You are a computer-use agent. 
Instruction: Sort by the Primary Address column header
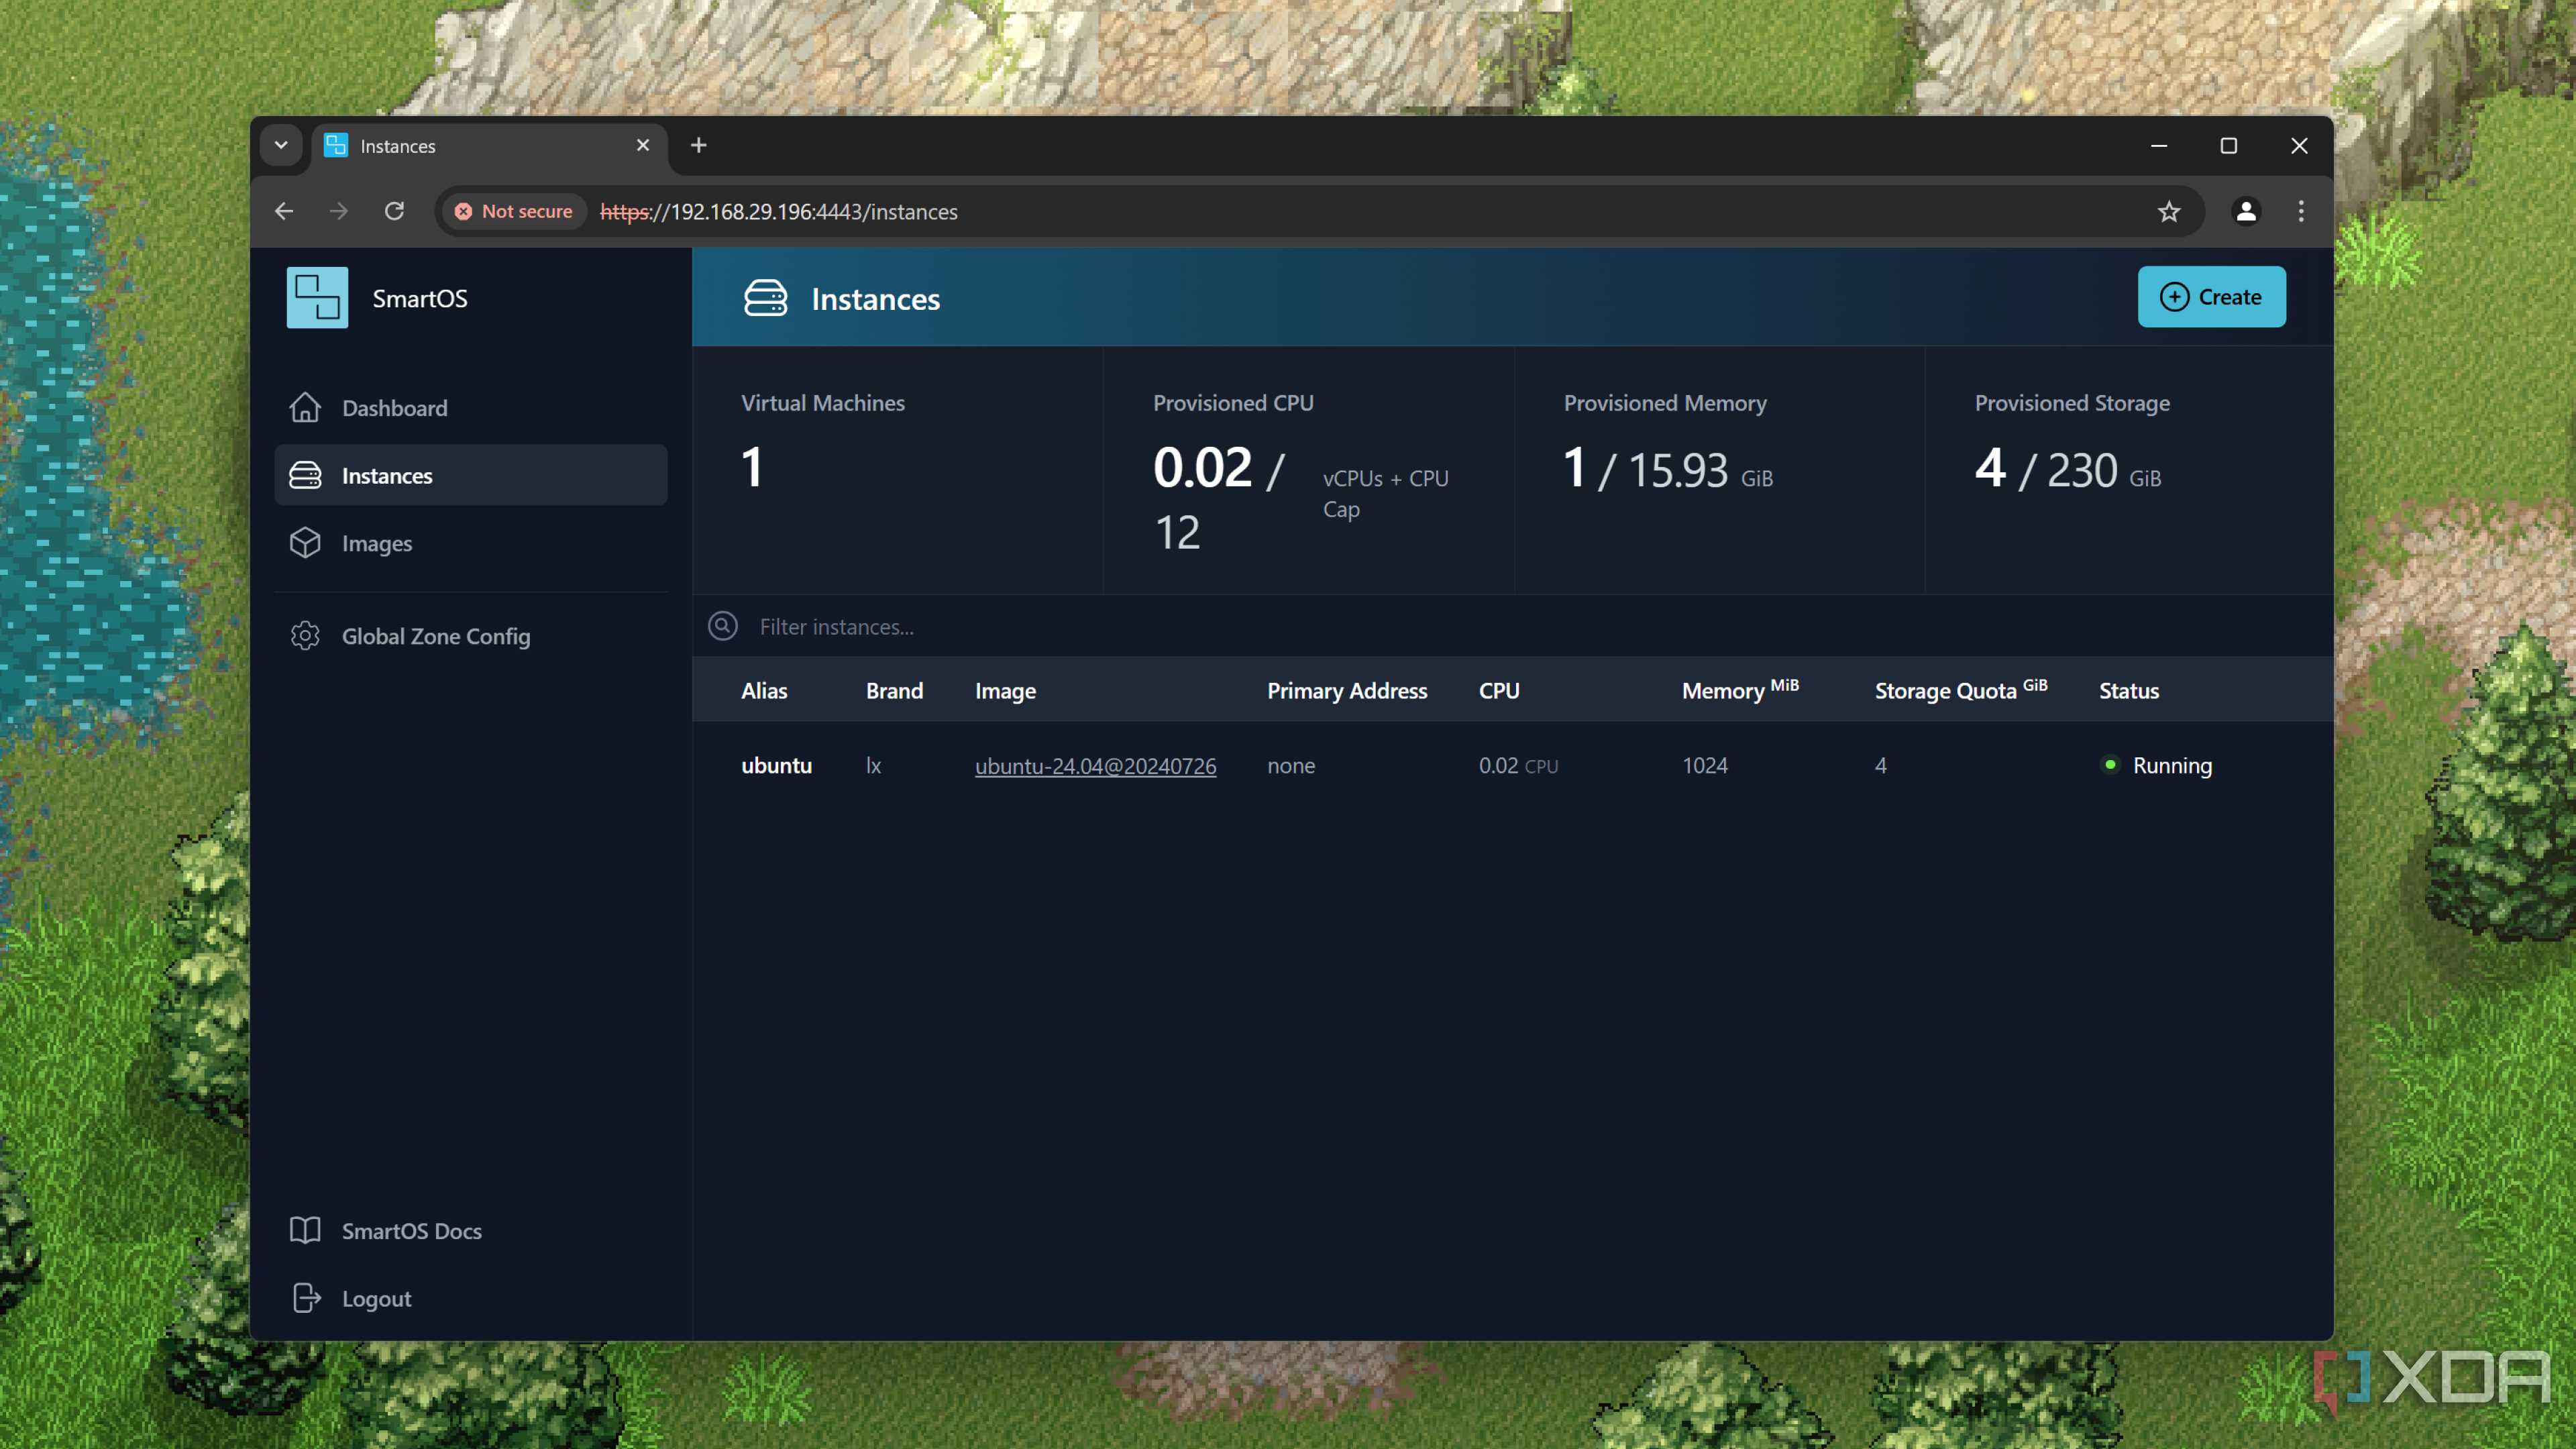(x=1347, y=691)
